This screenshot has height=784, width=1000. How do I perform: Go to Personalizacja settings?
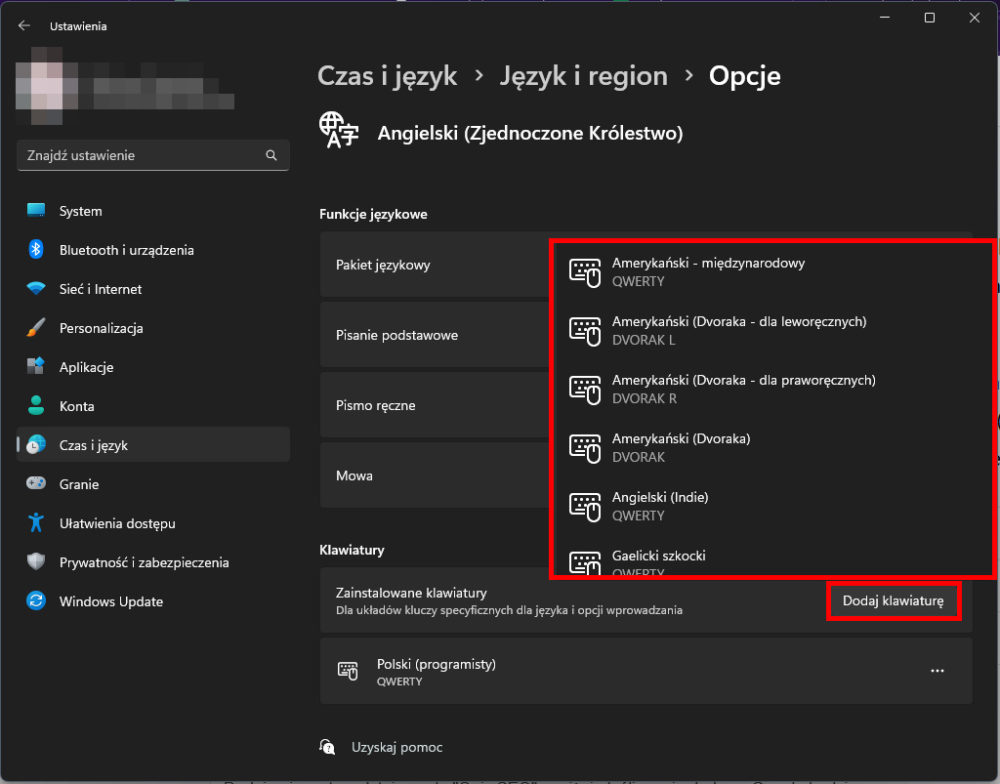point(101,328)
